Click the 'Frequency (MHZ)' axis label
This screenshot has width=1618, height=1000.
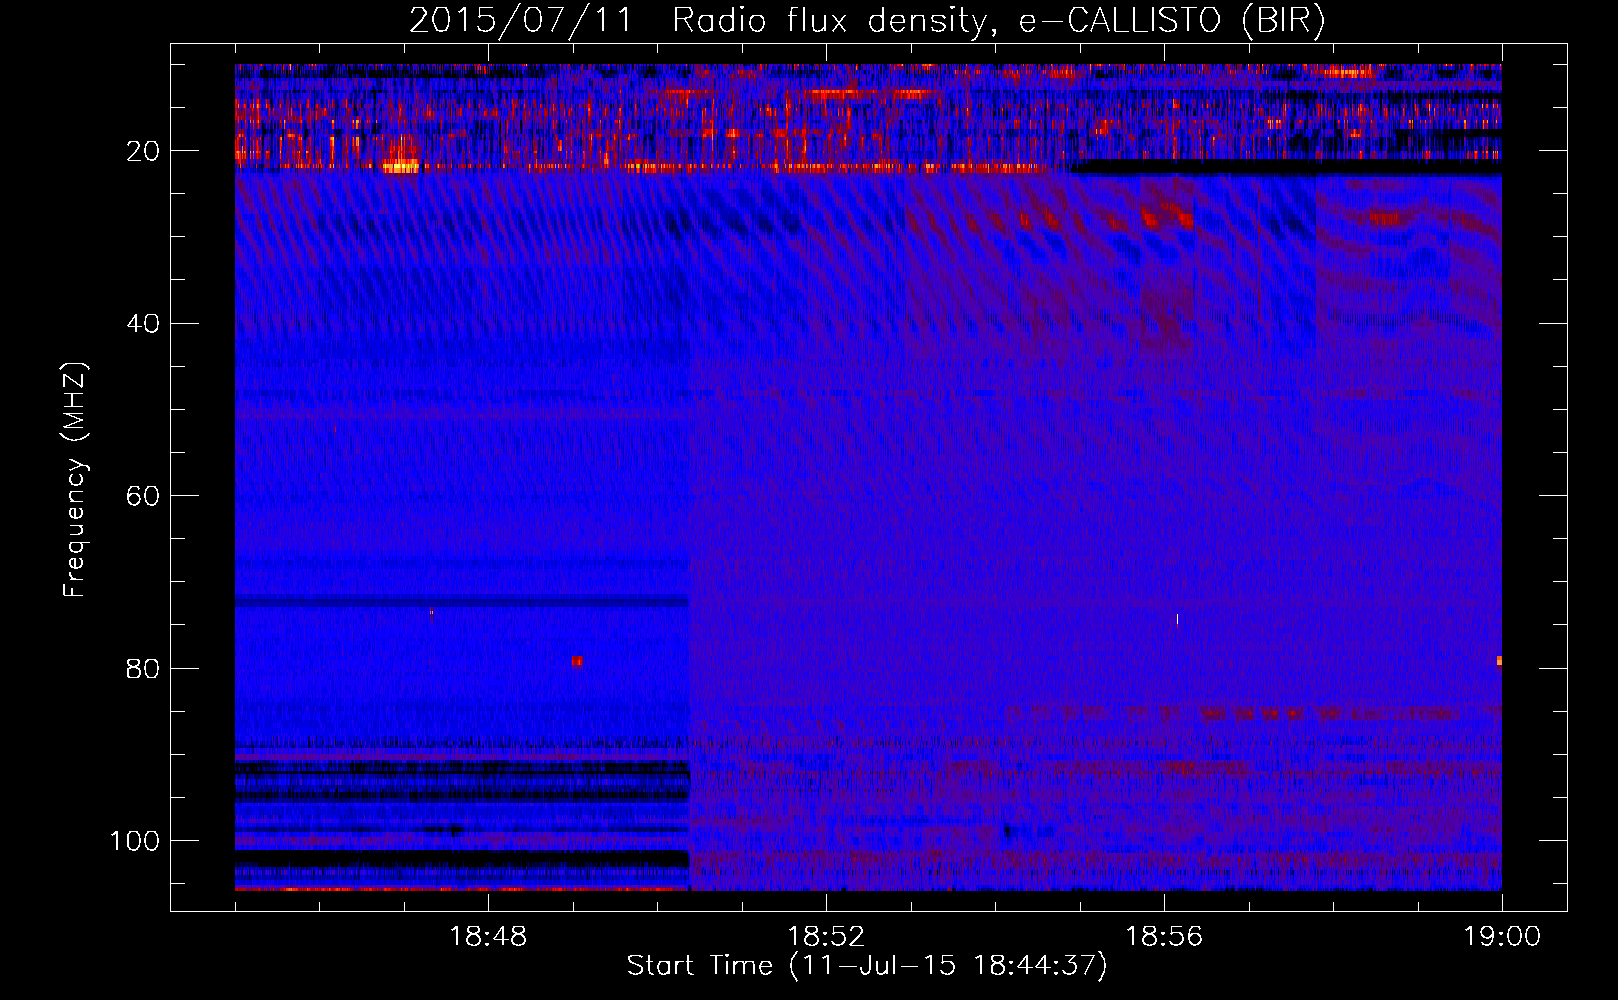pyautogui.click(x=75, y=480)
